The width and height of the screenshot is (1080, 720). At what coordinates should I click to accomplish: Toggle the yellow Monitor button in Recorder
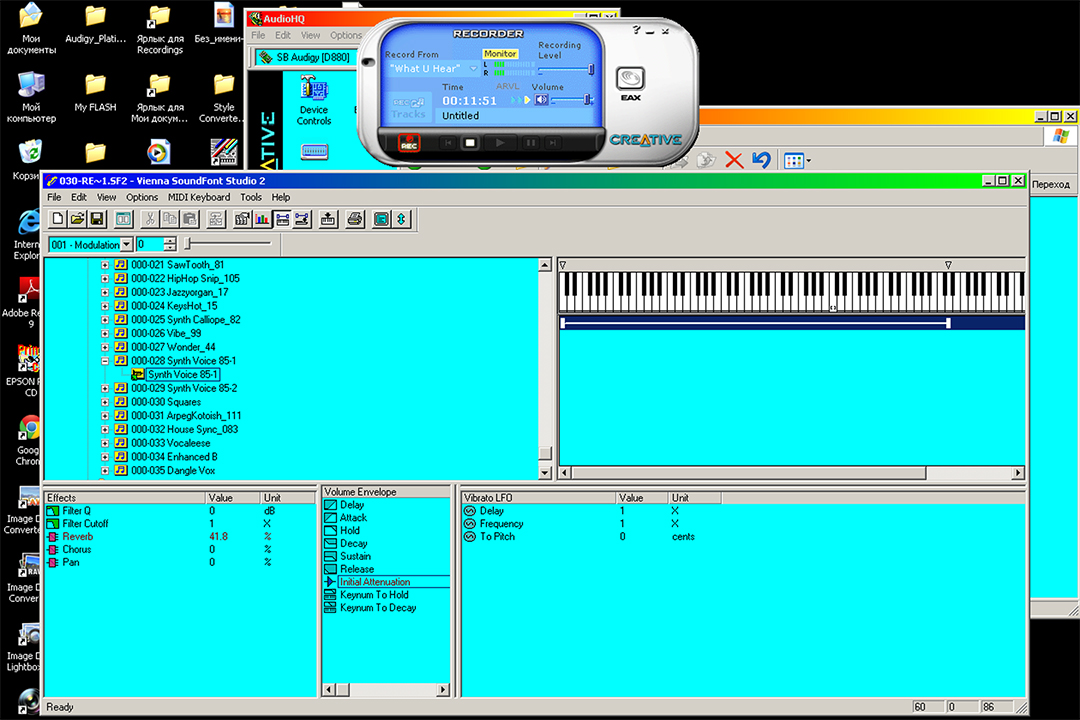(x=500, y=54)
